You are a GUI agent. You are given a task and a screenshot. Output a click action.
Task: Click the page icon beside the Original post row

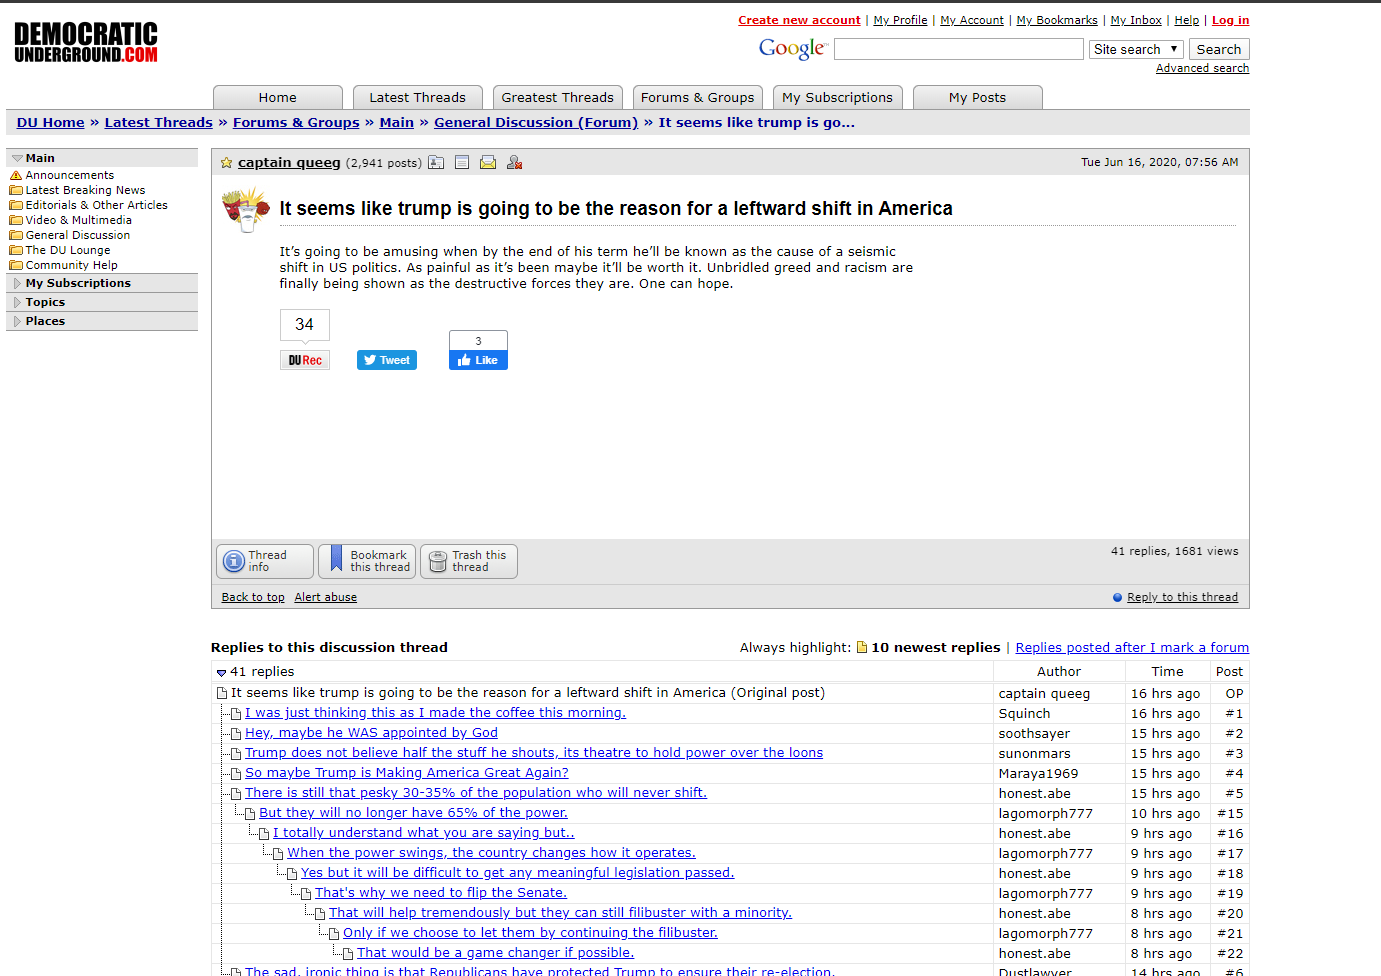tap(222, 693)
